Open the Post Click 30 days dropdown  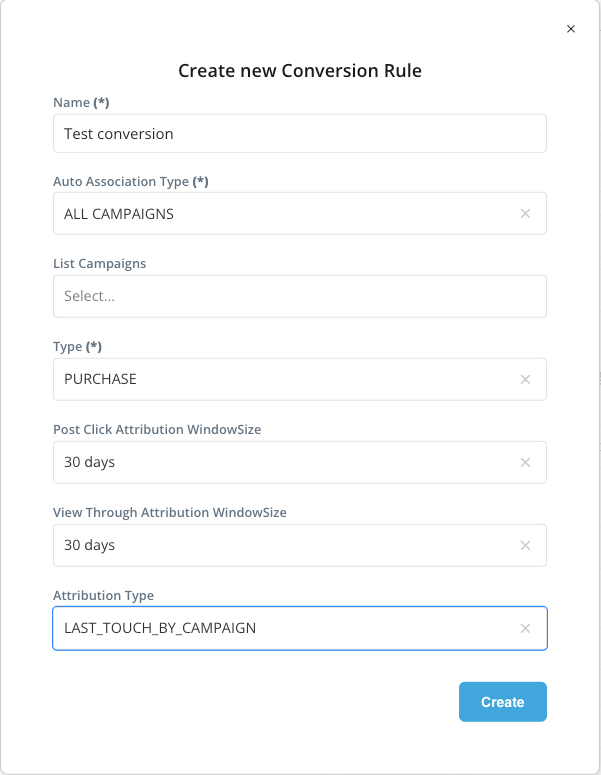click(280, 462)
